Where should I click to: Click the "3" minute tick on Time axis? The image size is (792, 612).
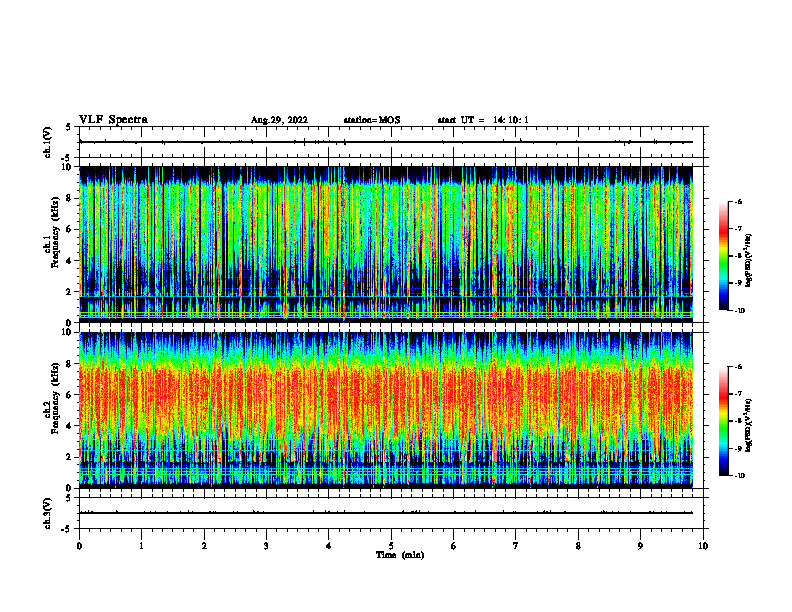point(266,546)
